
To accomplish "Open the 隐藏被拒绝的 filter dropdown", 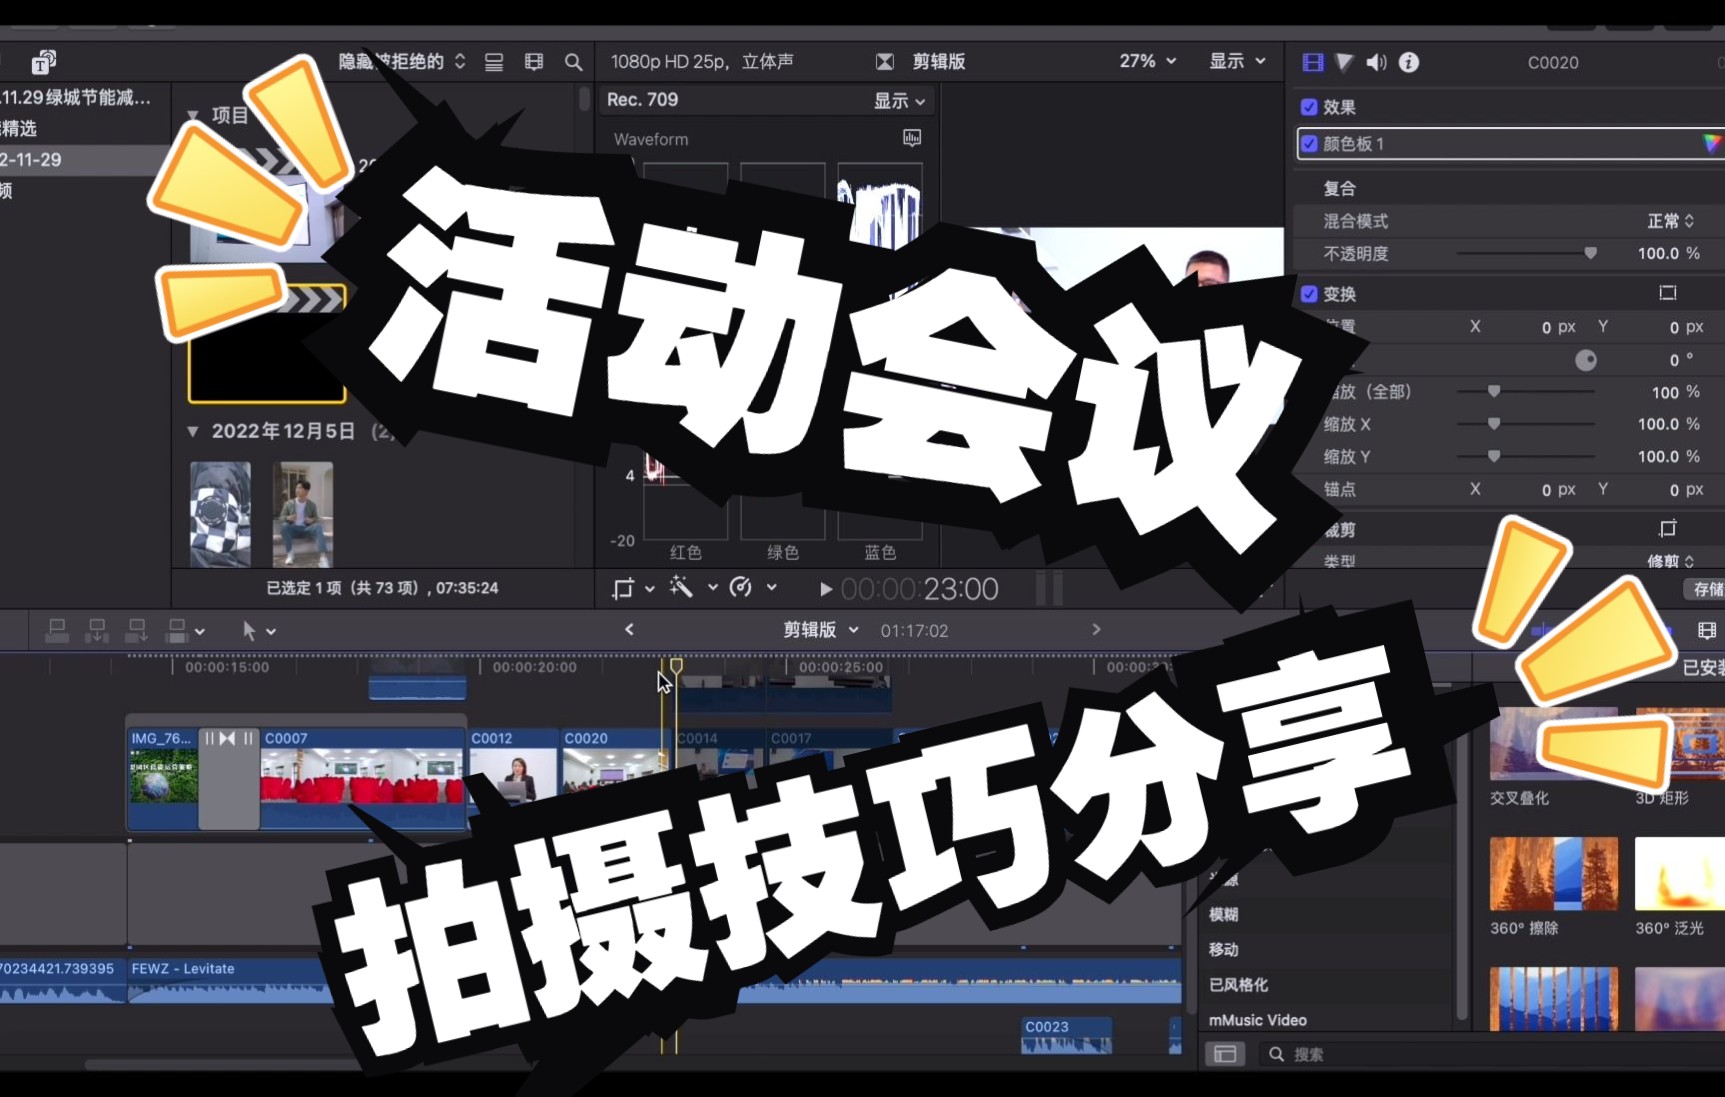I will click(402, 62).
